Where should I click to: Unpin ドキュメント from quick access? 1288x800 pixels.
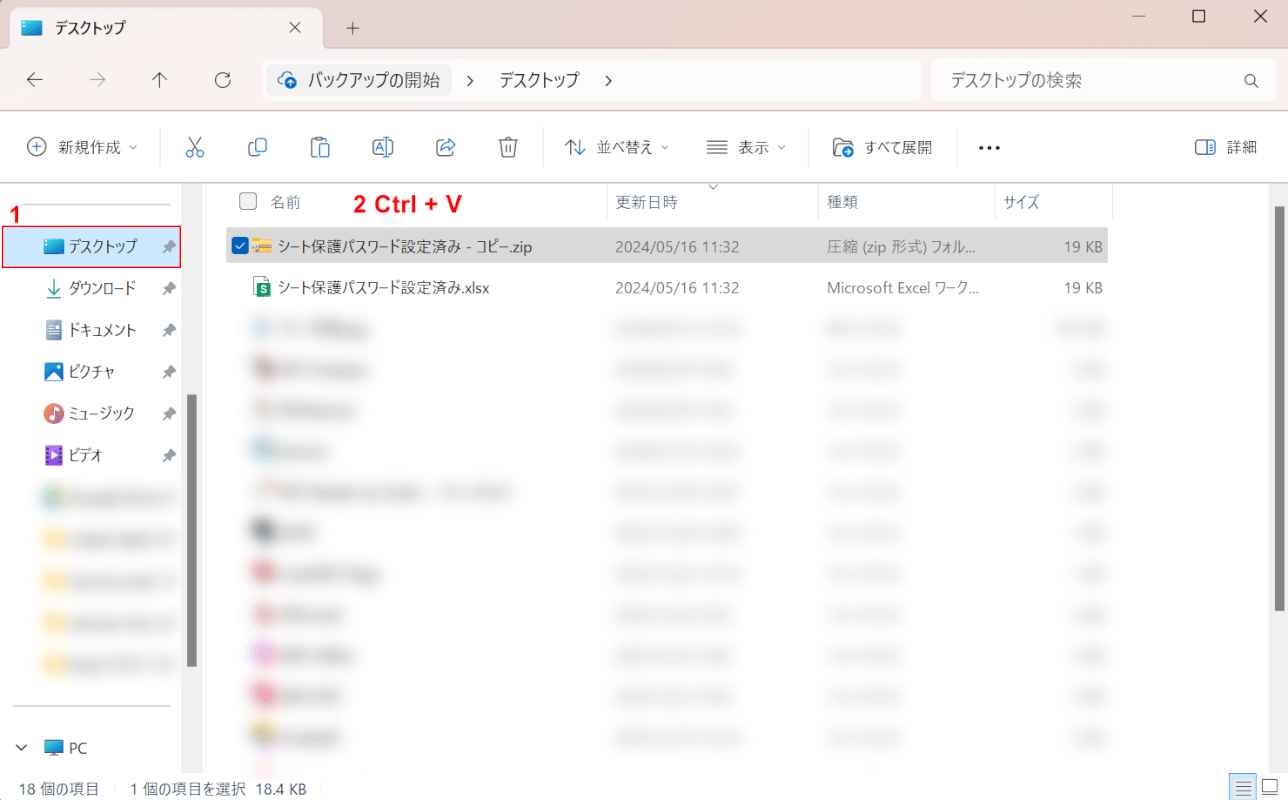coord(169,330)
